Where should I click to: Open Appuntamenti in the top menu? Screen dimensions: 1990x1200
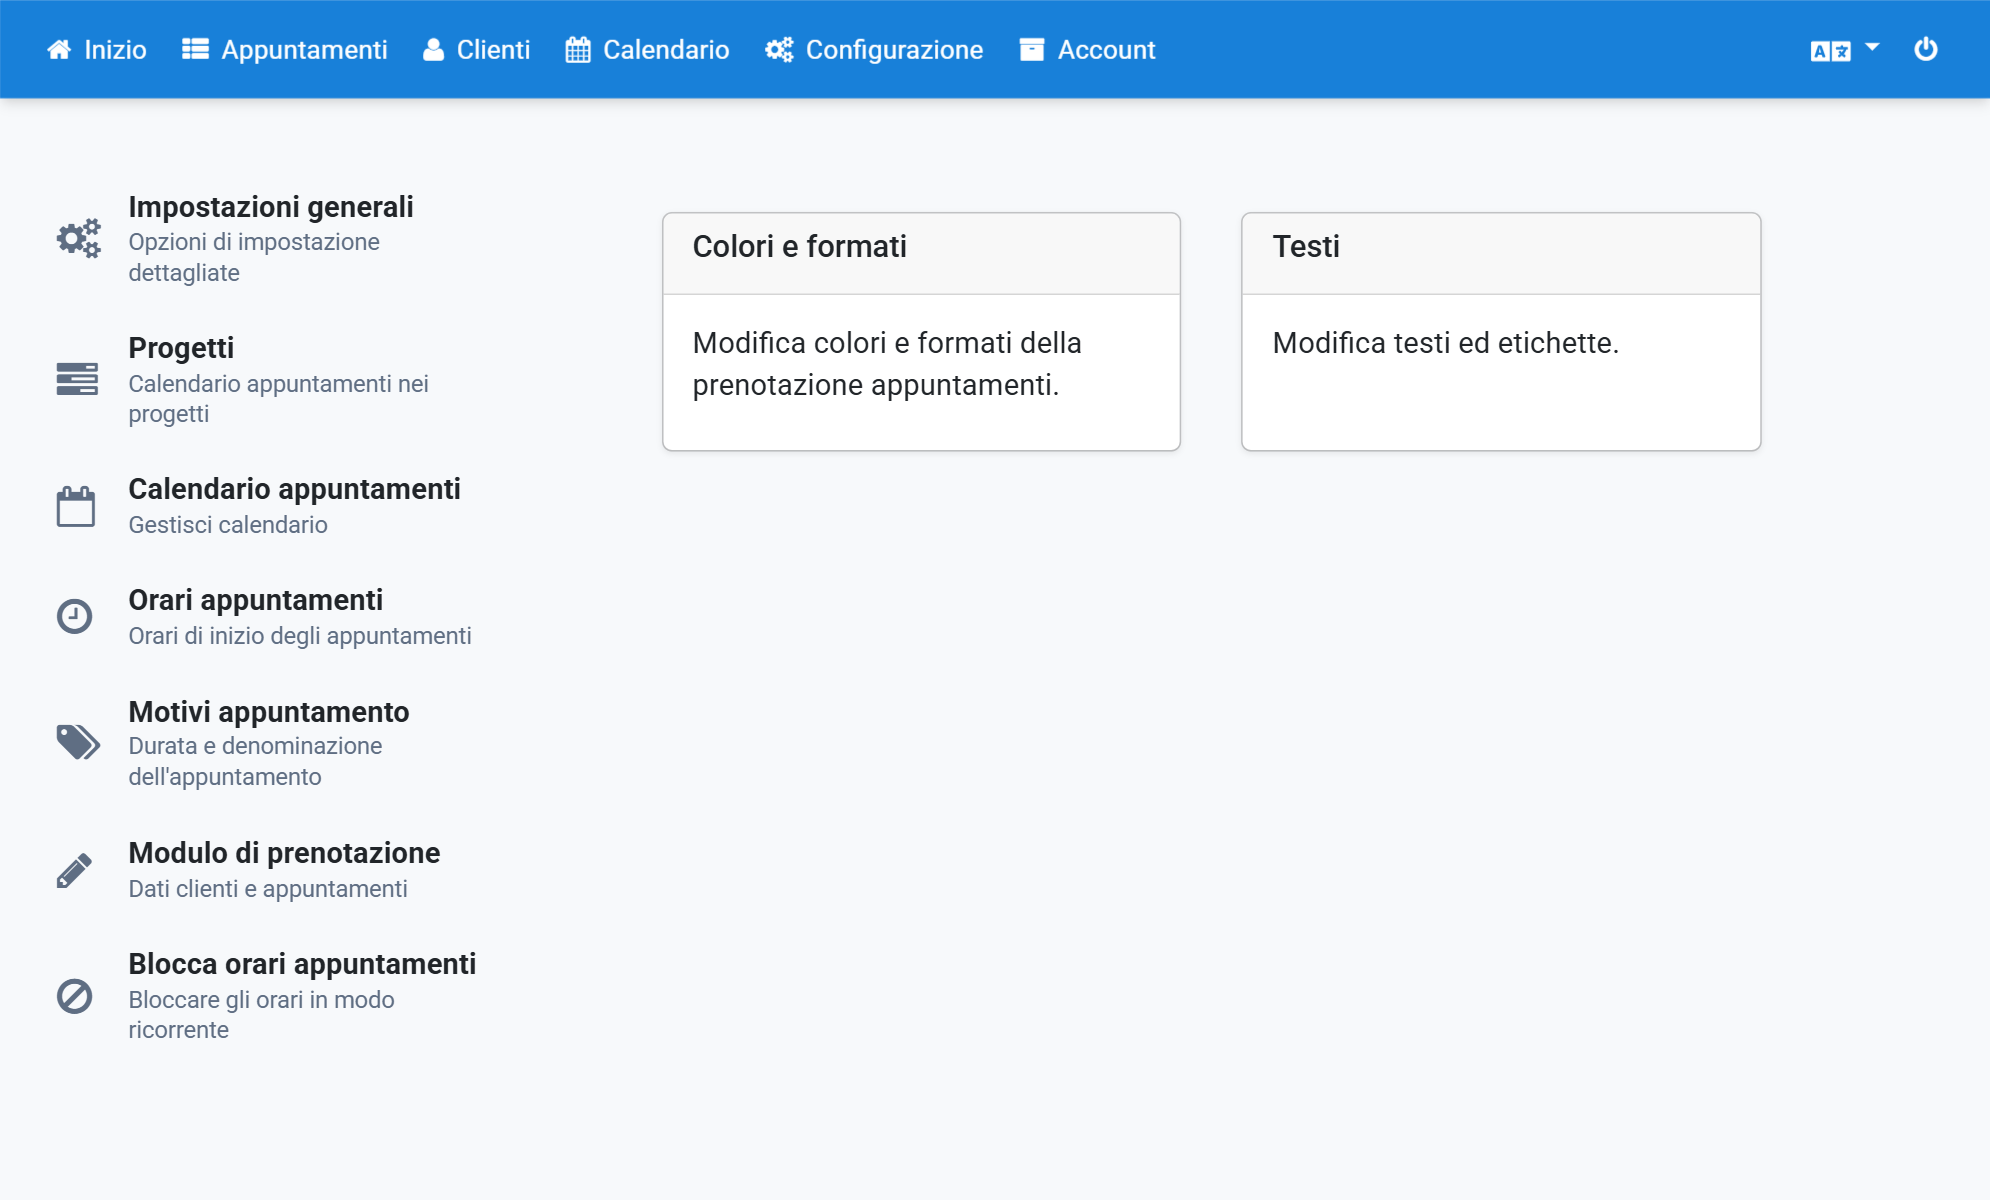pos(284,50)
